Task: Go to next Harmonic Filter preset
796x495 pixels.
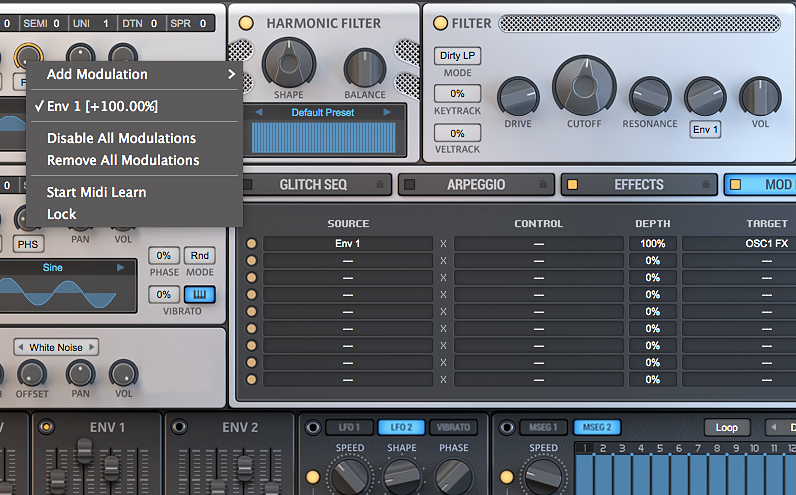Action: 387,112
